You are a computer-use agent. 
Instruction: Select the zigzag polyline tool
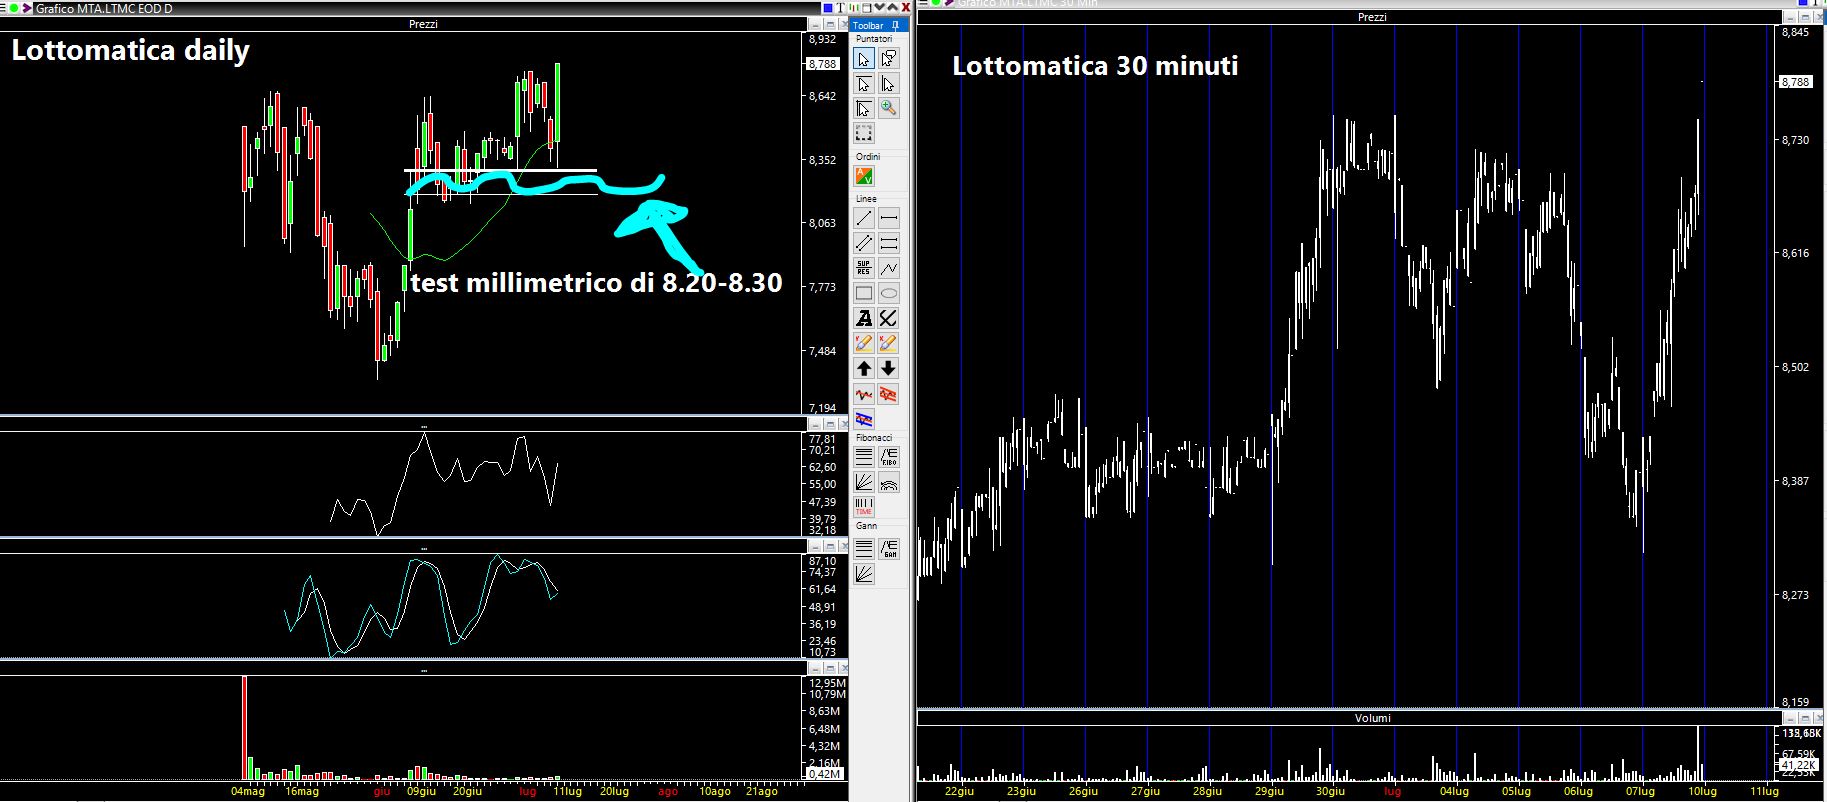pyautogui.click(x=888, y=268)
